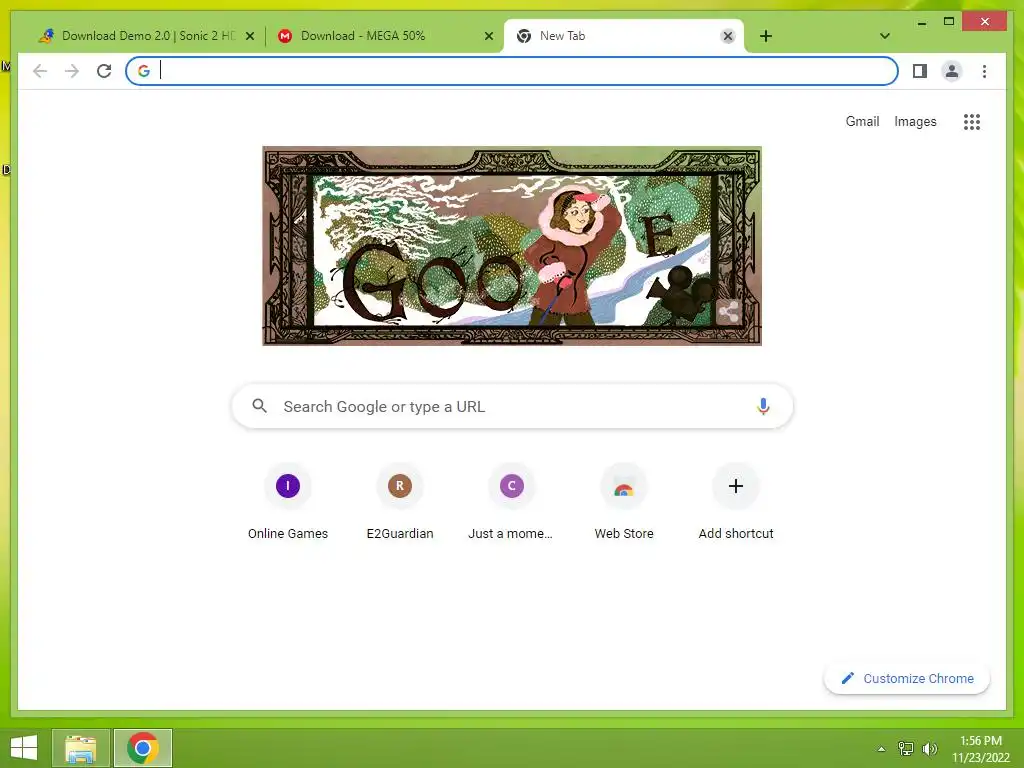Go back using the back arrow
Screen dimensions: 1024x768
pyautogui.click(x=40, y=71)
